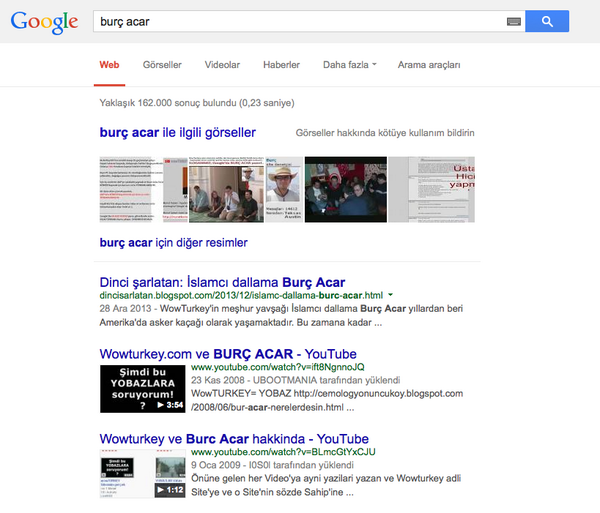Image resolution: width=600 pixels, height=513 pixels.
Task: Click the Google logo
Action: [x=44, y=22]
